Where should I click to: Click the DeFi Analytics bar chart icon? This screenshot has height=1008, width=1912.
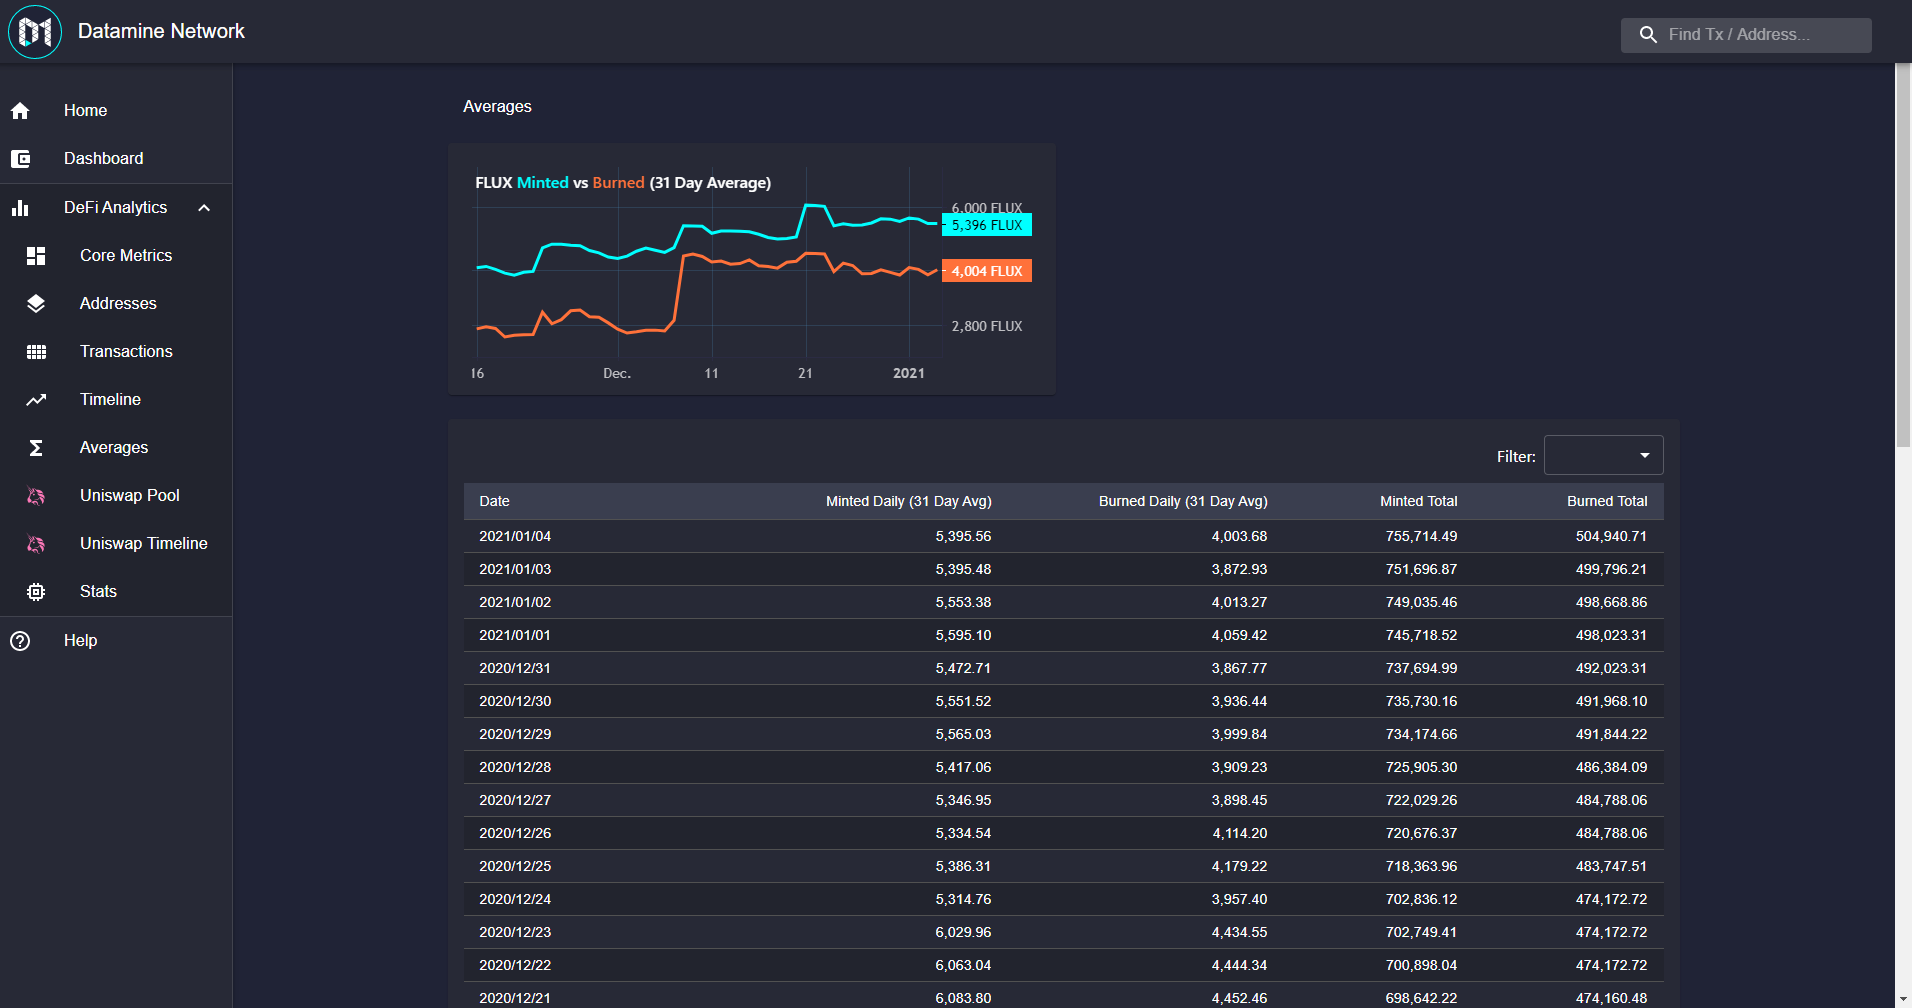coord(20,208)
